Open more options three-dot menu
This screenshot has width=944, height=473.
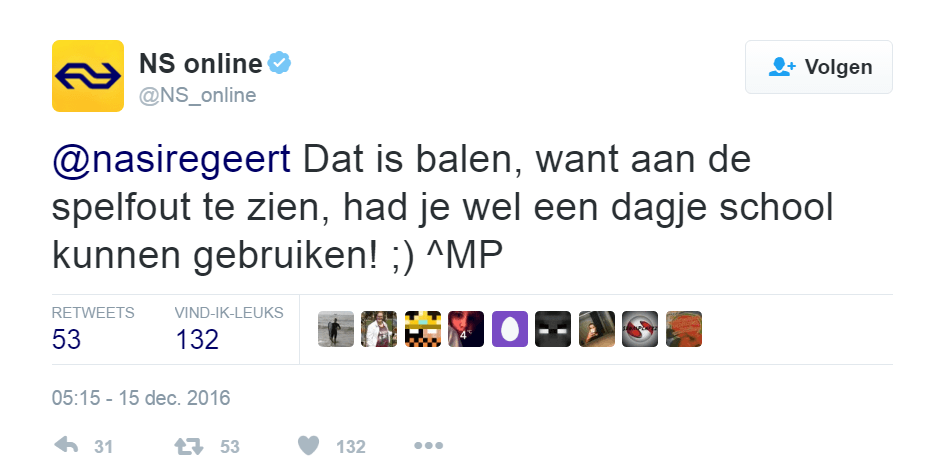pos(427,446)
